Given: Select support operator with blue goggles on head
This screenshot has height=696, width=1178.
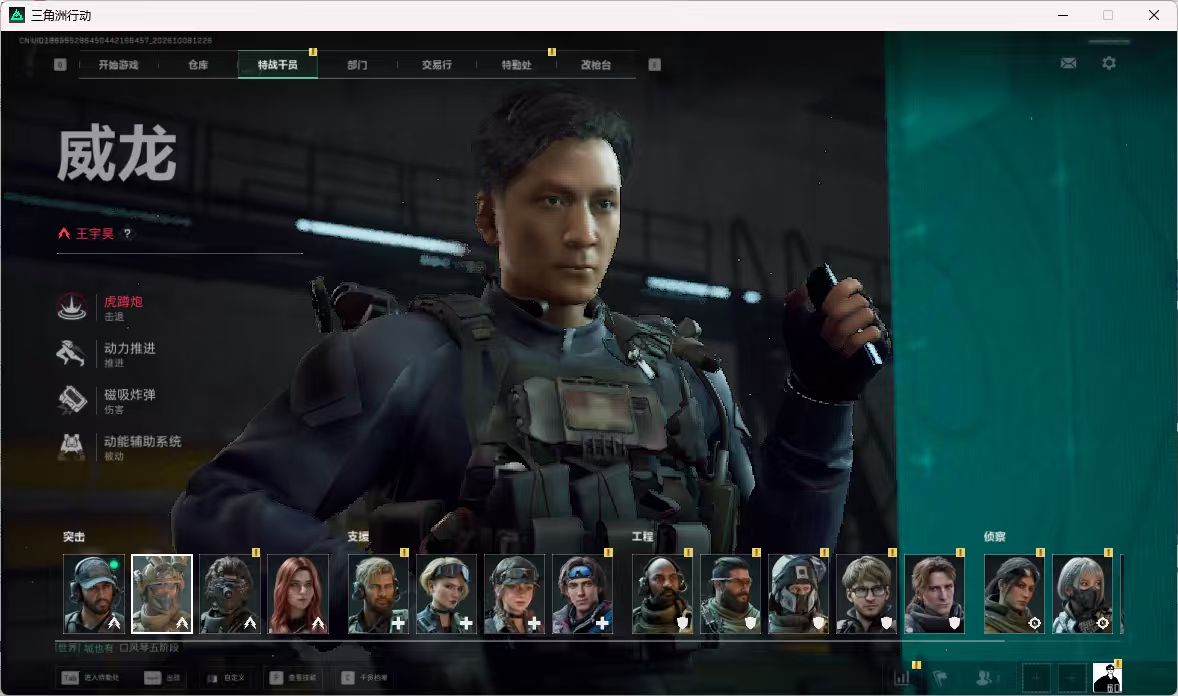Looking at the screenshot, I should [x=582, y=594].
